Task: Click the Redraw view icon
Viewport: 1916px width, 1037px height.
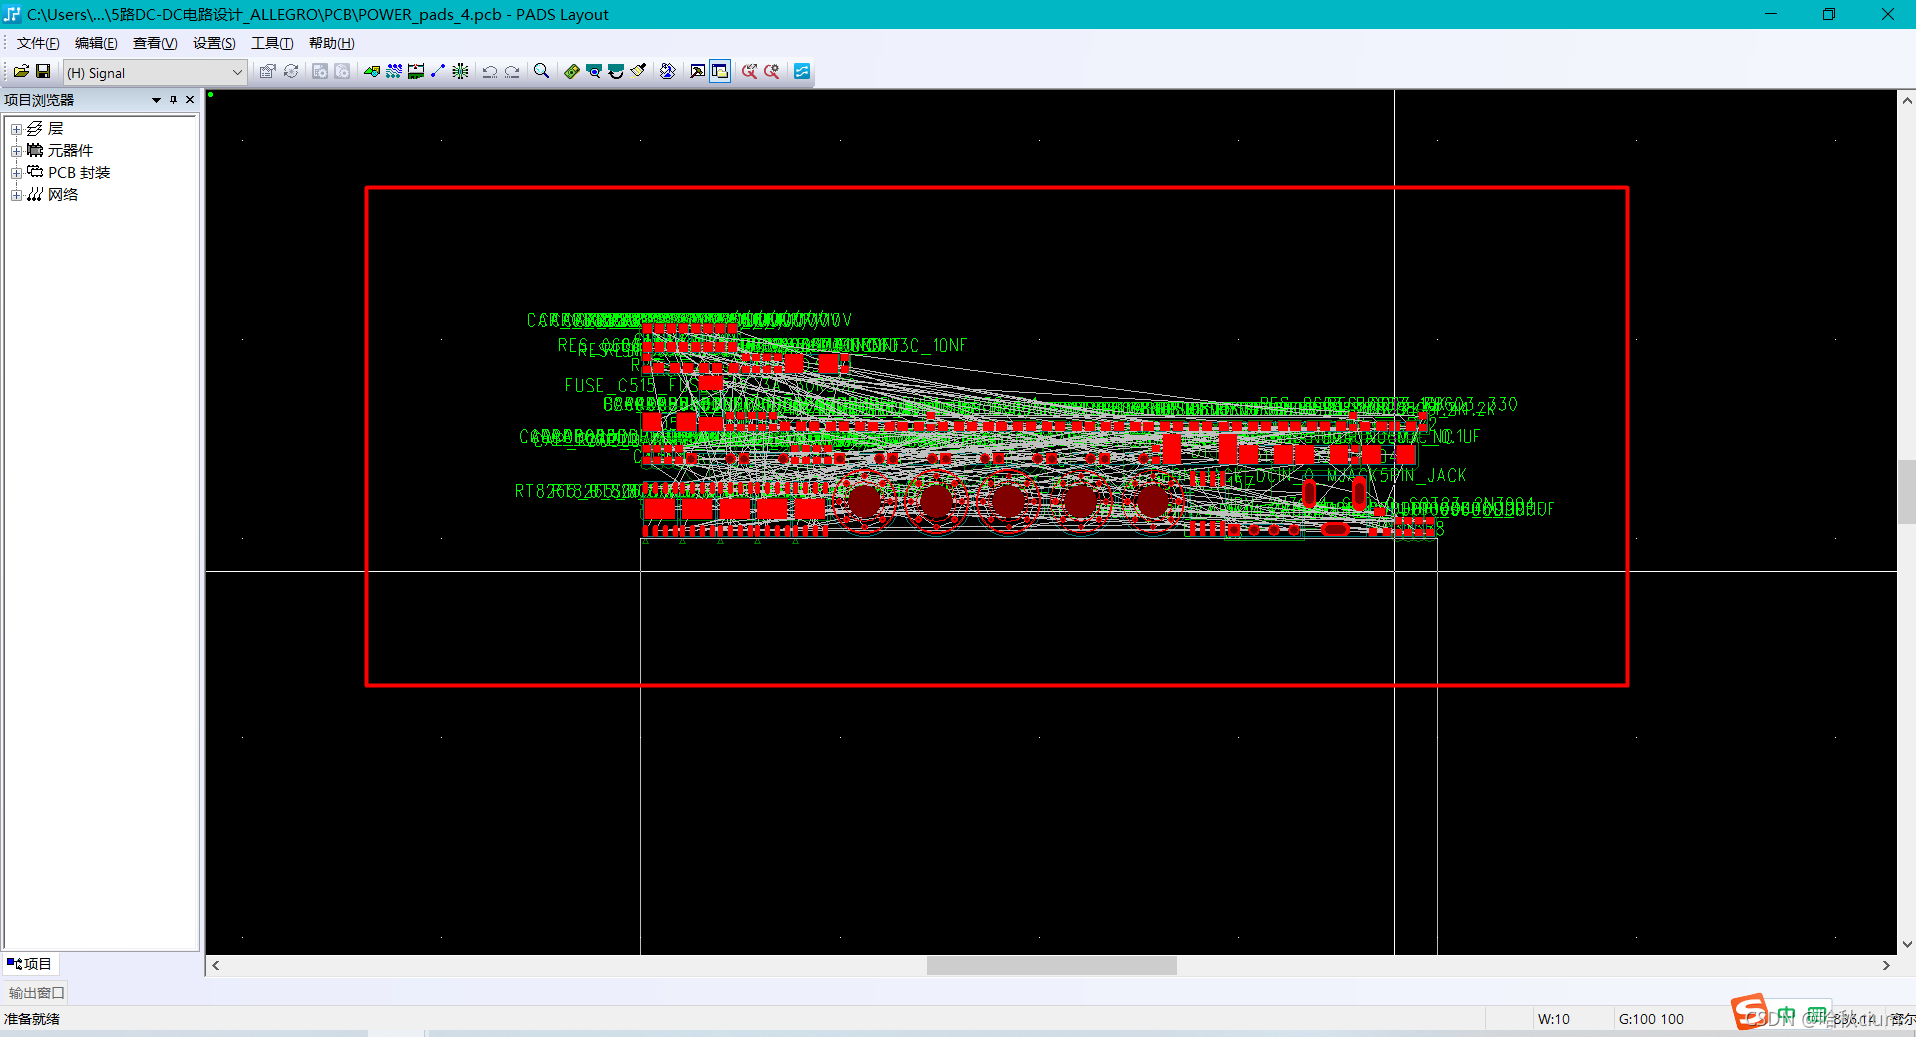Action: click(x=594, y=71)
